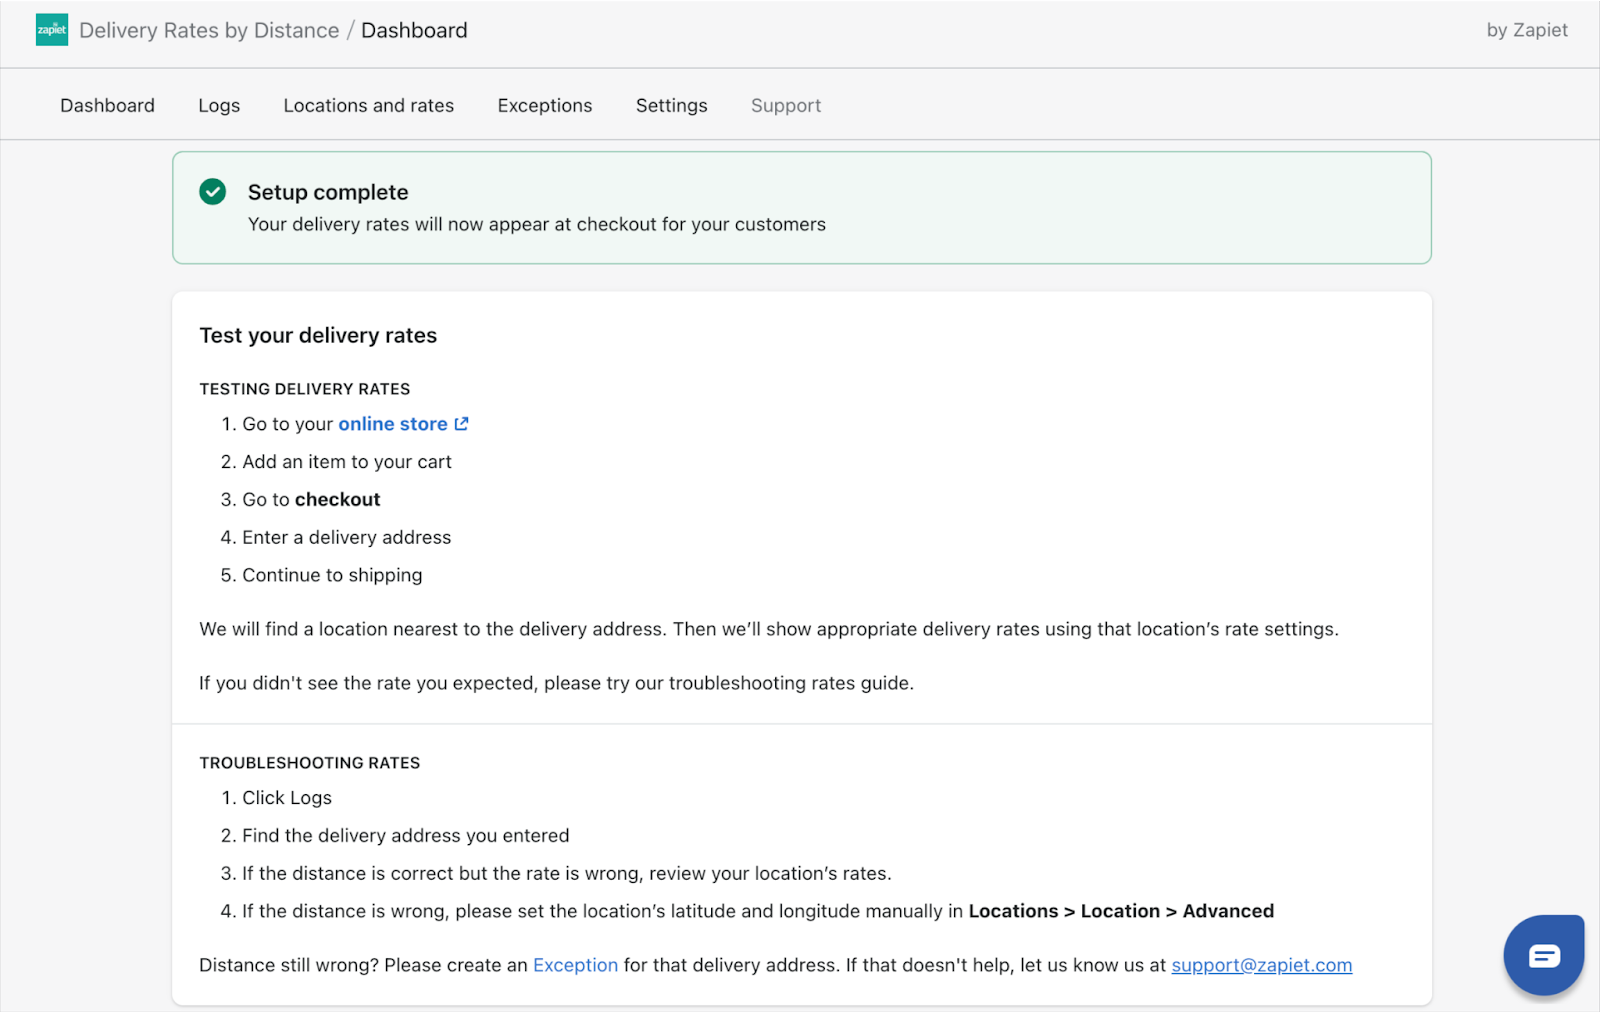Go to the Exceptions tab
The image size is (1600, 1012).
(545, 105)
